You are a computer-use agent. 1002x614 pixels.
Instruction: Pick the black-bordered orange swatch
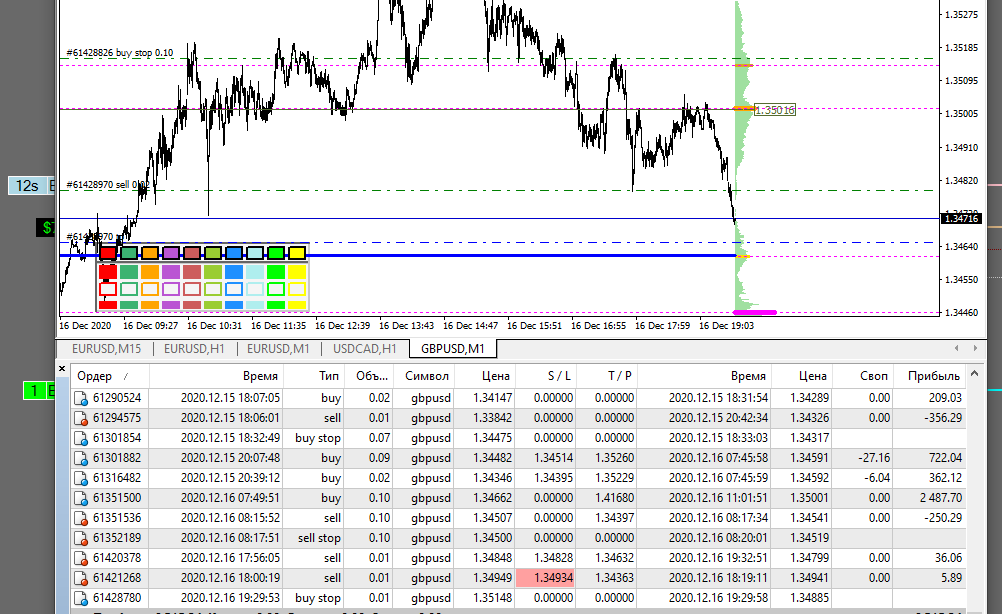pyautogui.click(x=150, y=253)
